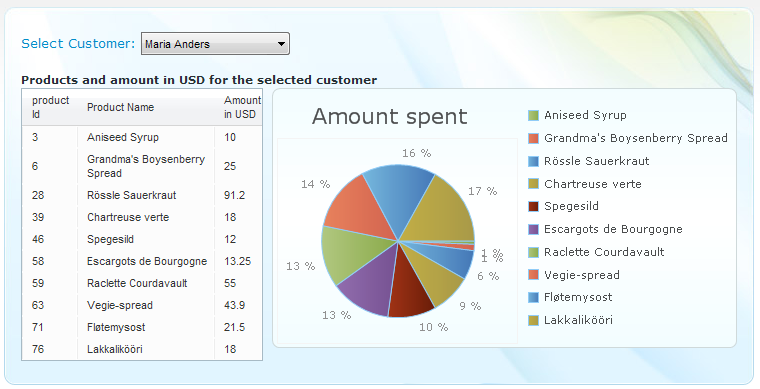Click product id 76 cell

tap(38, 349)
